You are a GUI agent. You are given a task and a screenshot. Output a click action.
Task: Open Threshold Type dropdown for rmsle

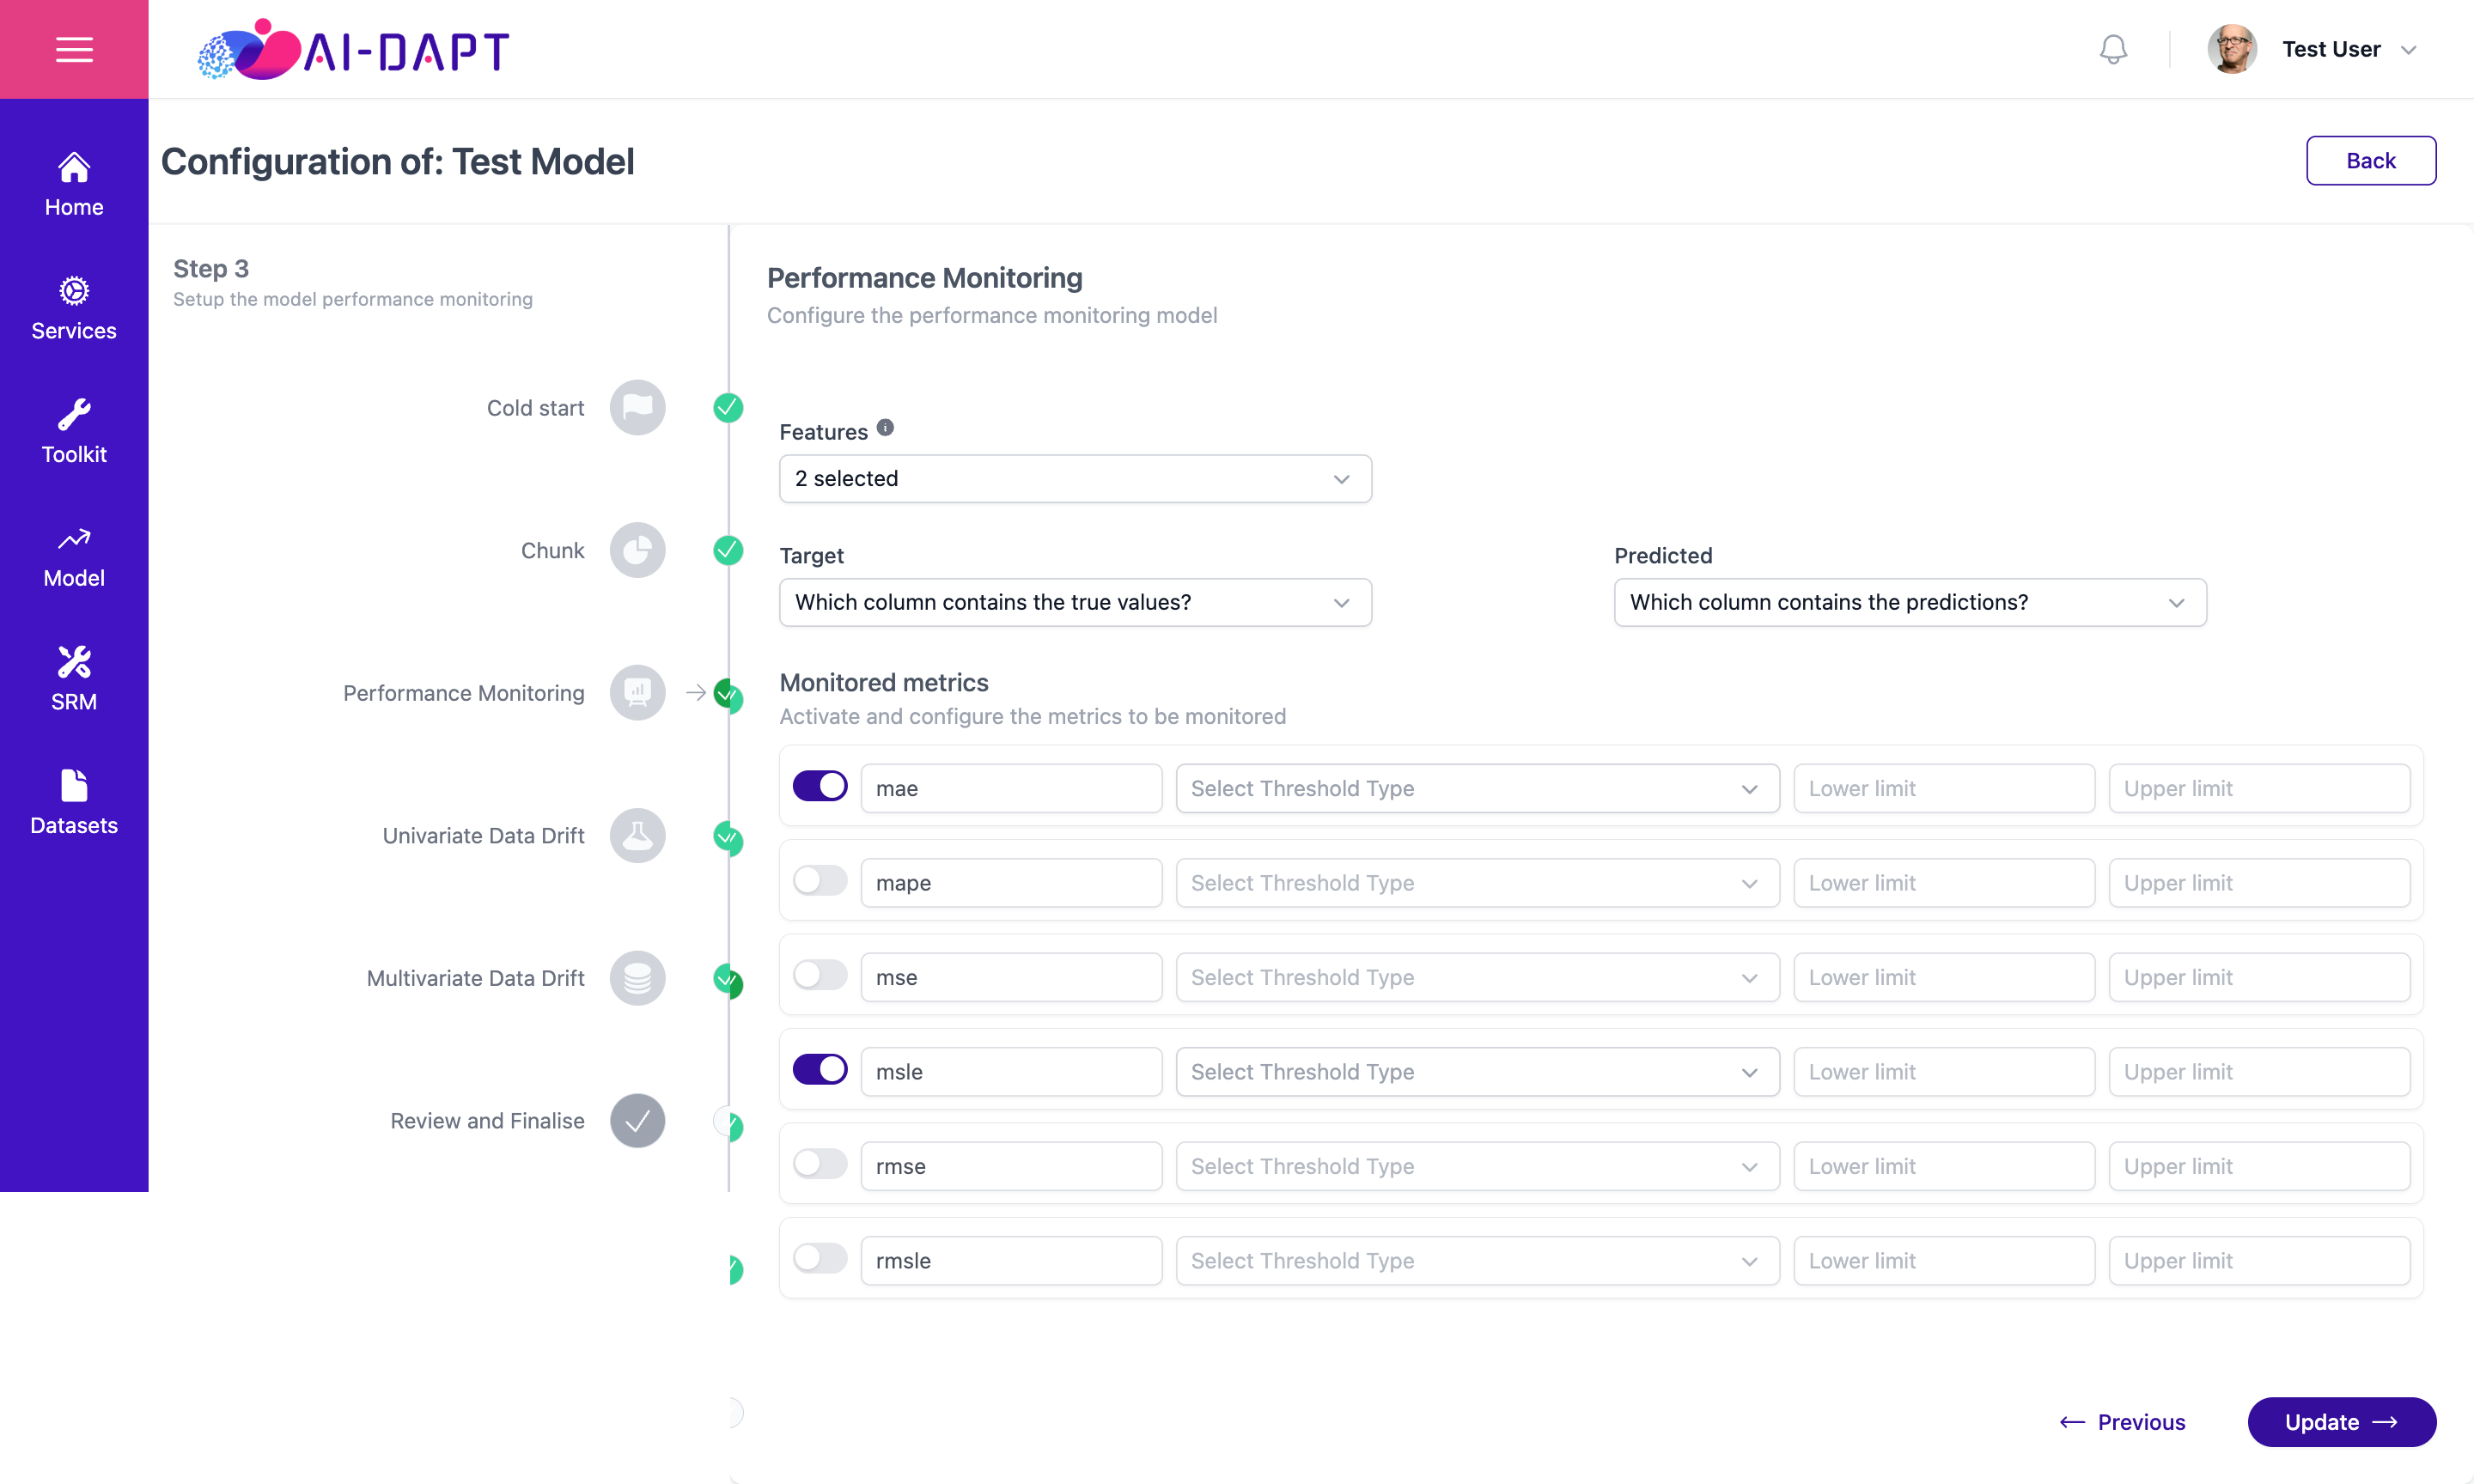pos(1477,1260)
